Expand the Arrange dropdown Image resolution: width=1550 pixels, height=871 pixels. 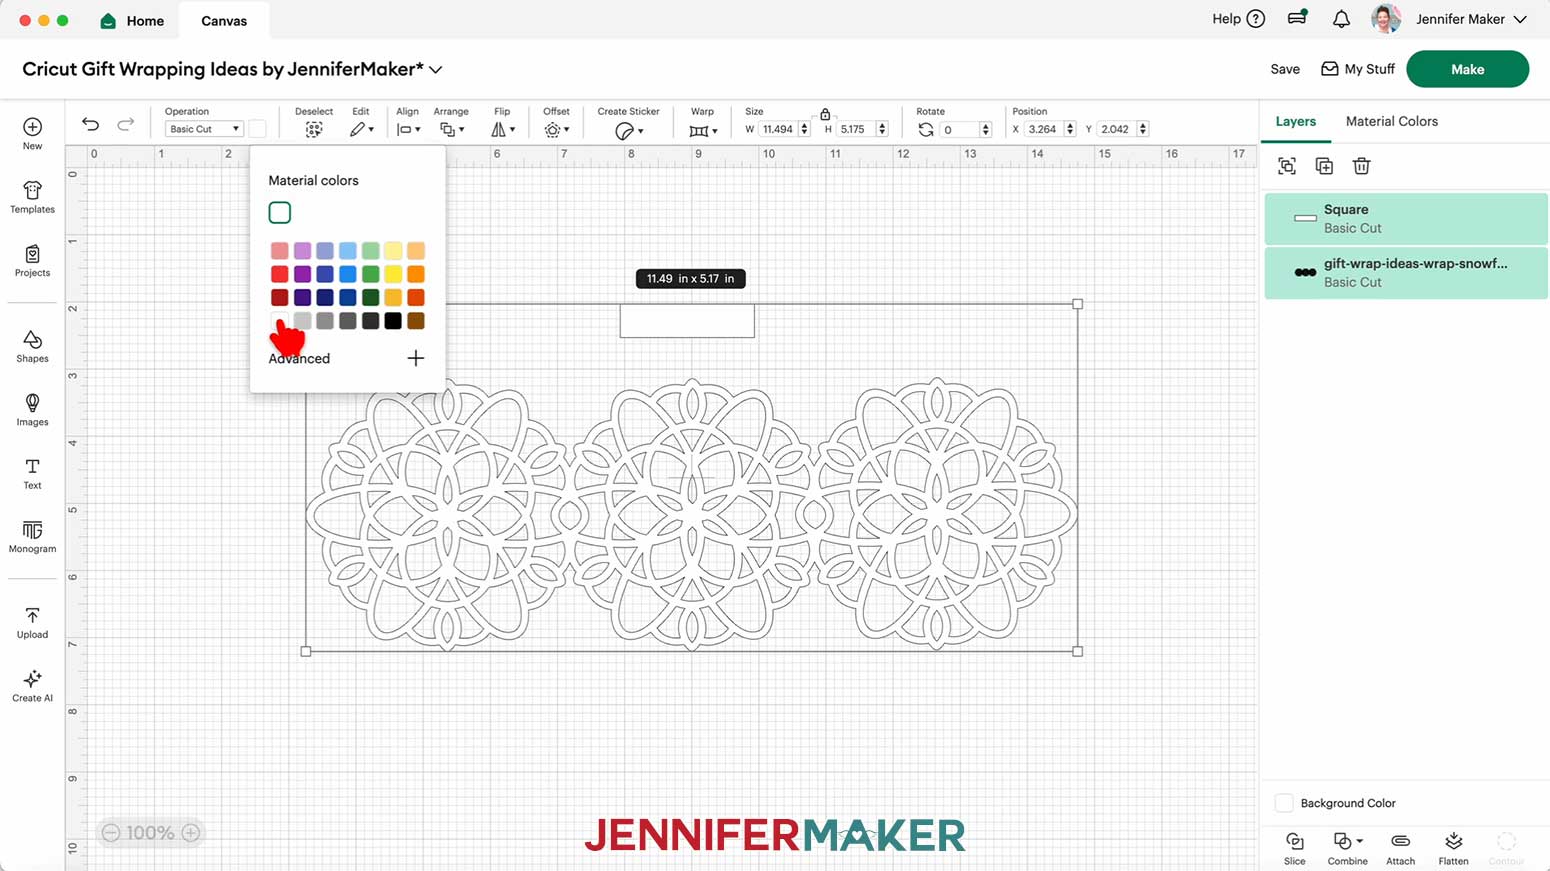coord(452,130)
